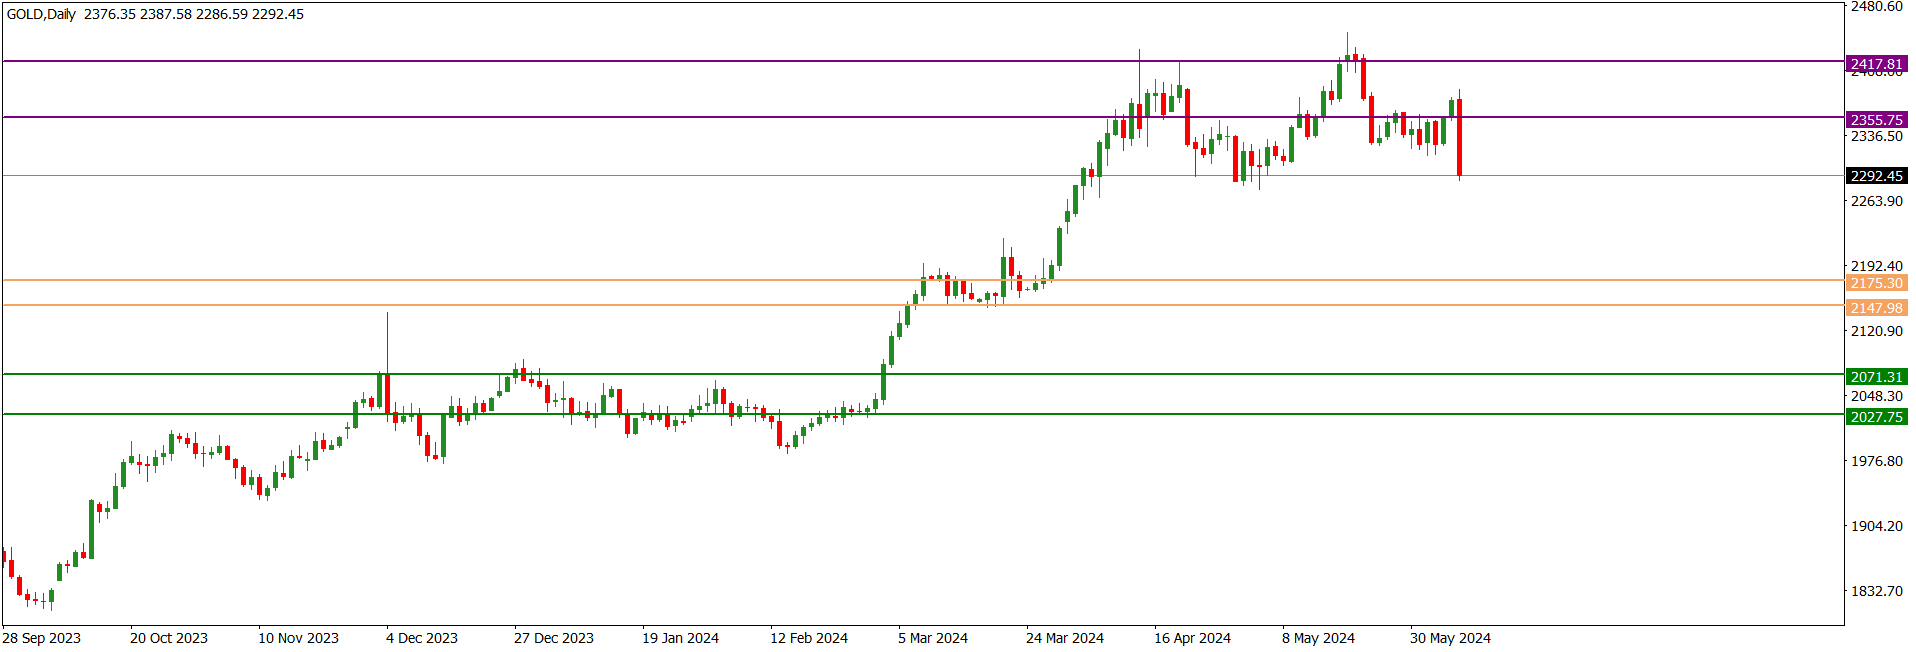
Task: Select the purple 2417.81 price label
Action: click(x=1876, y=64)
